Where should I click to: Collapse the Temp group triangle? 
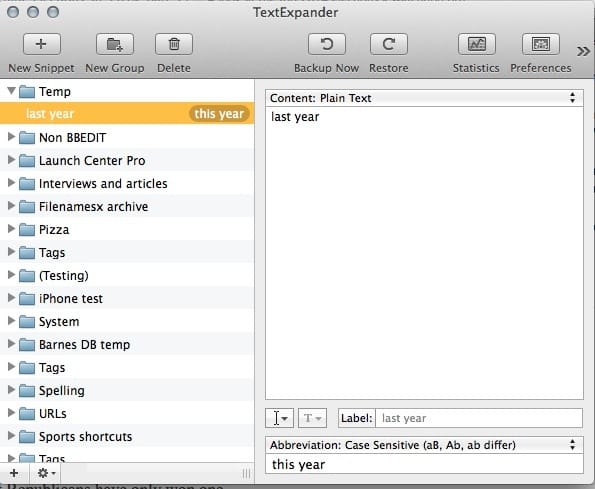click(x=11, y=91)
